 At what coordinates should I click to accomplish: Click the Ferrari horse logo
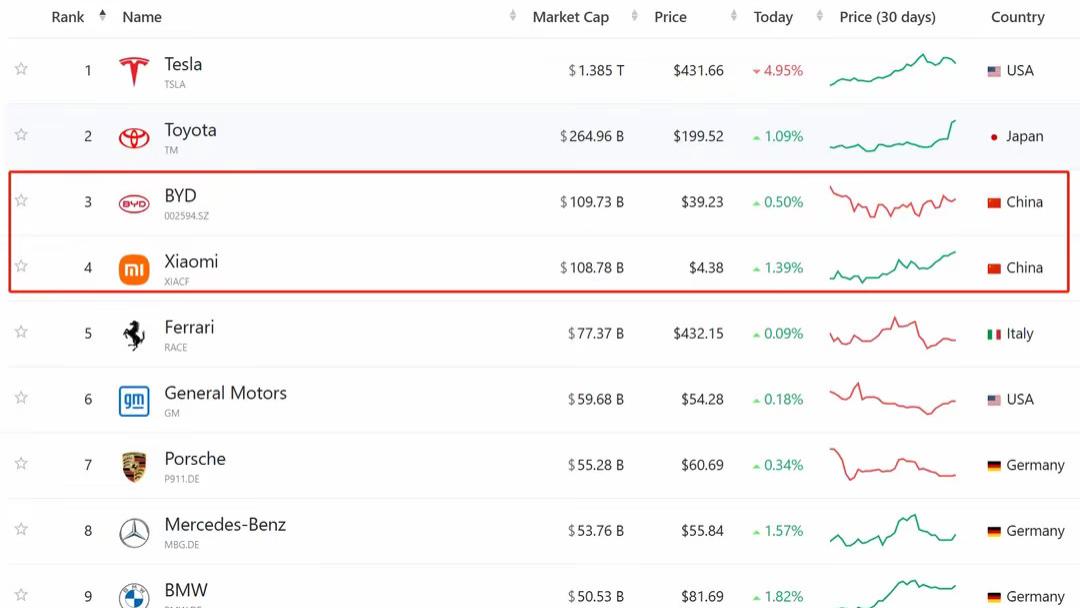point(134,335)
